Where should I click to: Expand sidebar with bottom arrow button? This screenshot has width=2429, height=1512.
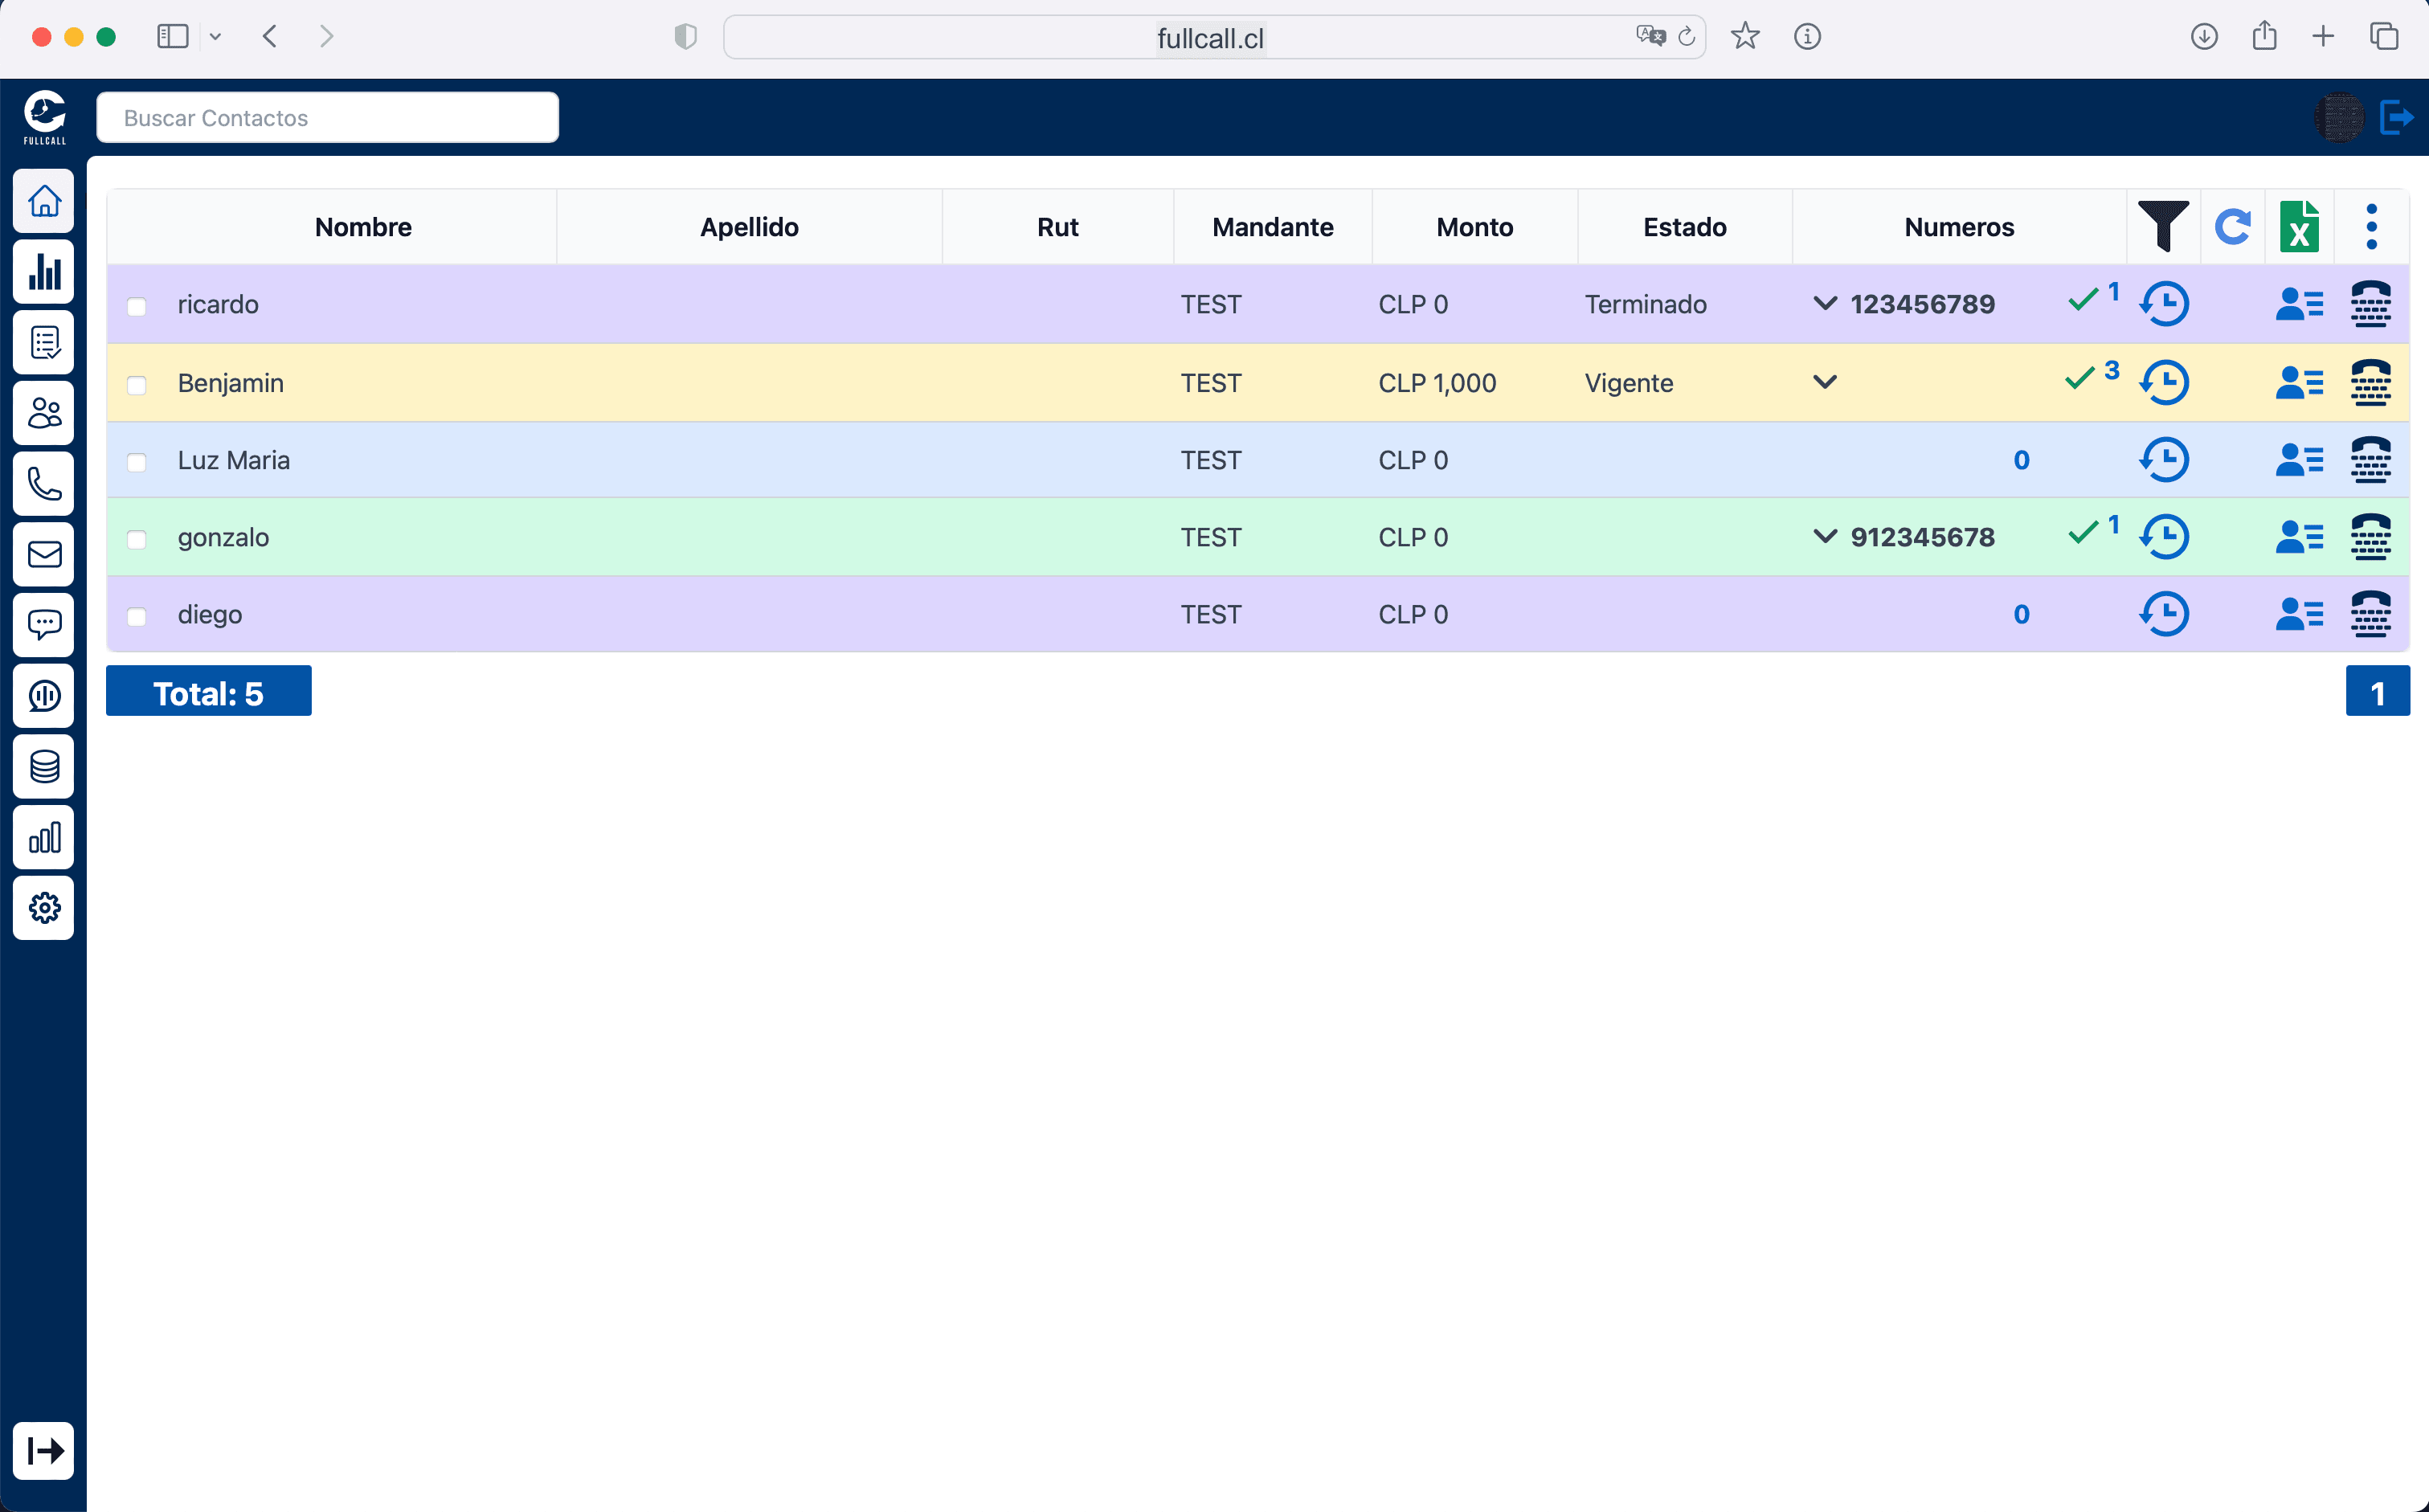click(x=44, y=1450)
